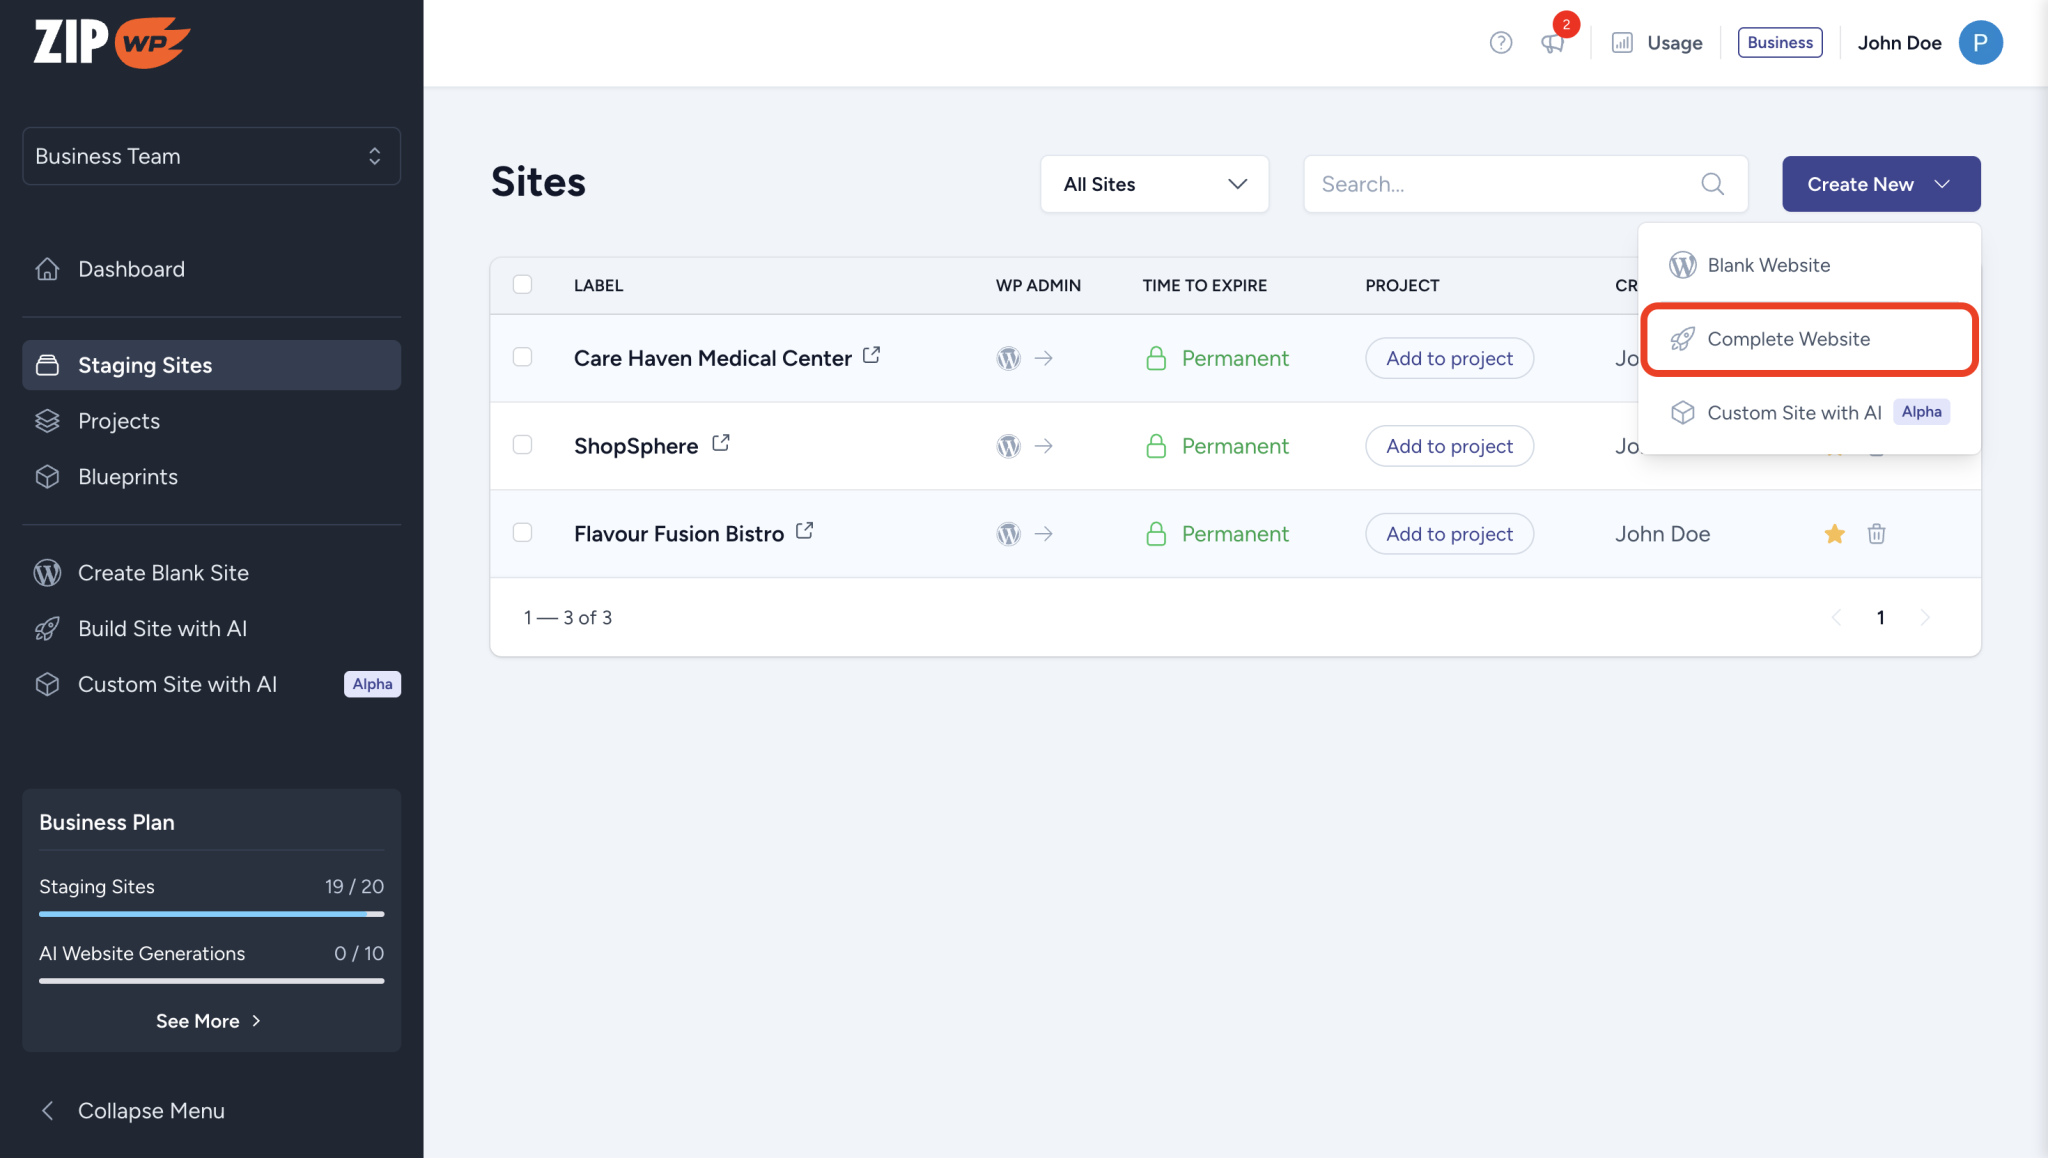Open the notifications bell with badge
The width and height of the screenshot is (2048, 1158).
[x=1551, y=43]
